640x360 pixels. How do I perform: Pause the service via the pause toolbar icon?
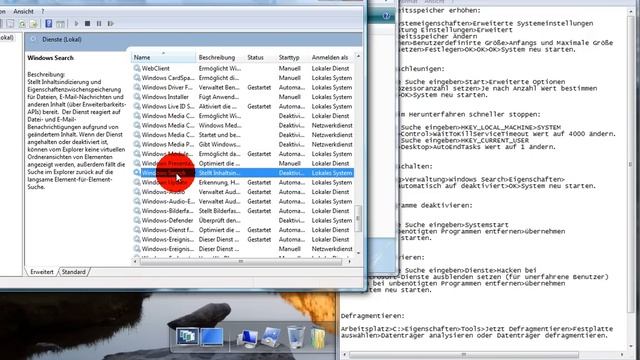(x=99, y=24)
